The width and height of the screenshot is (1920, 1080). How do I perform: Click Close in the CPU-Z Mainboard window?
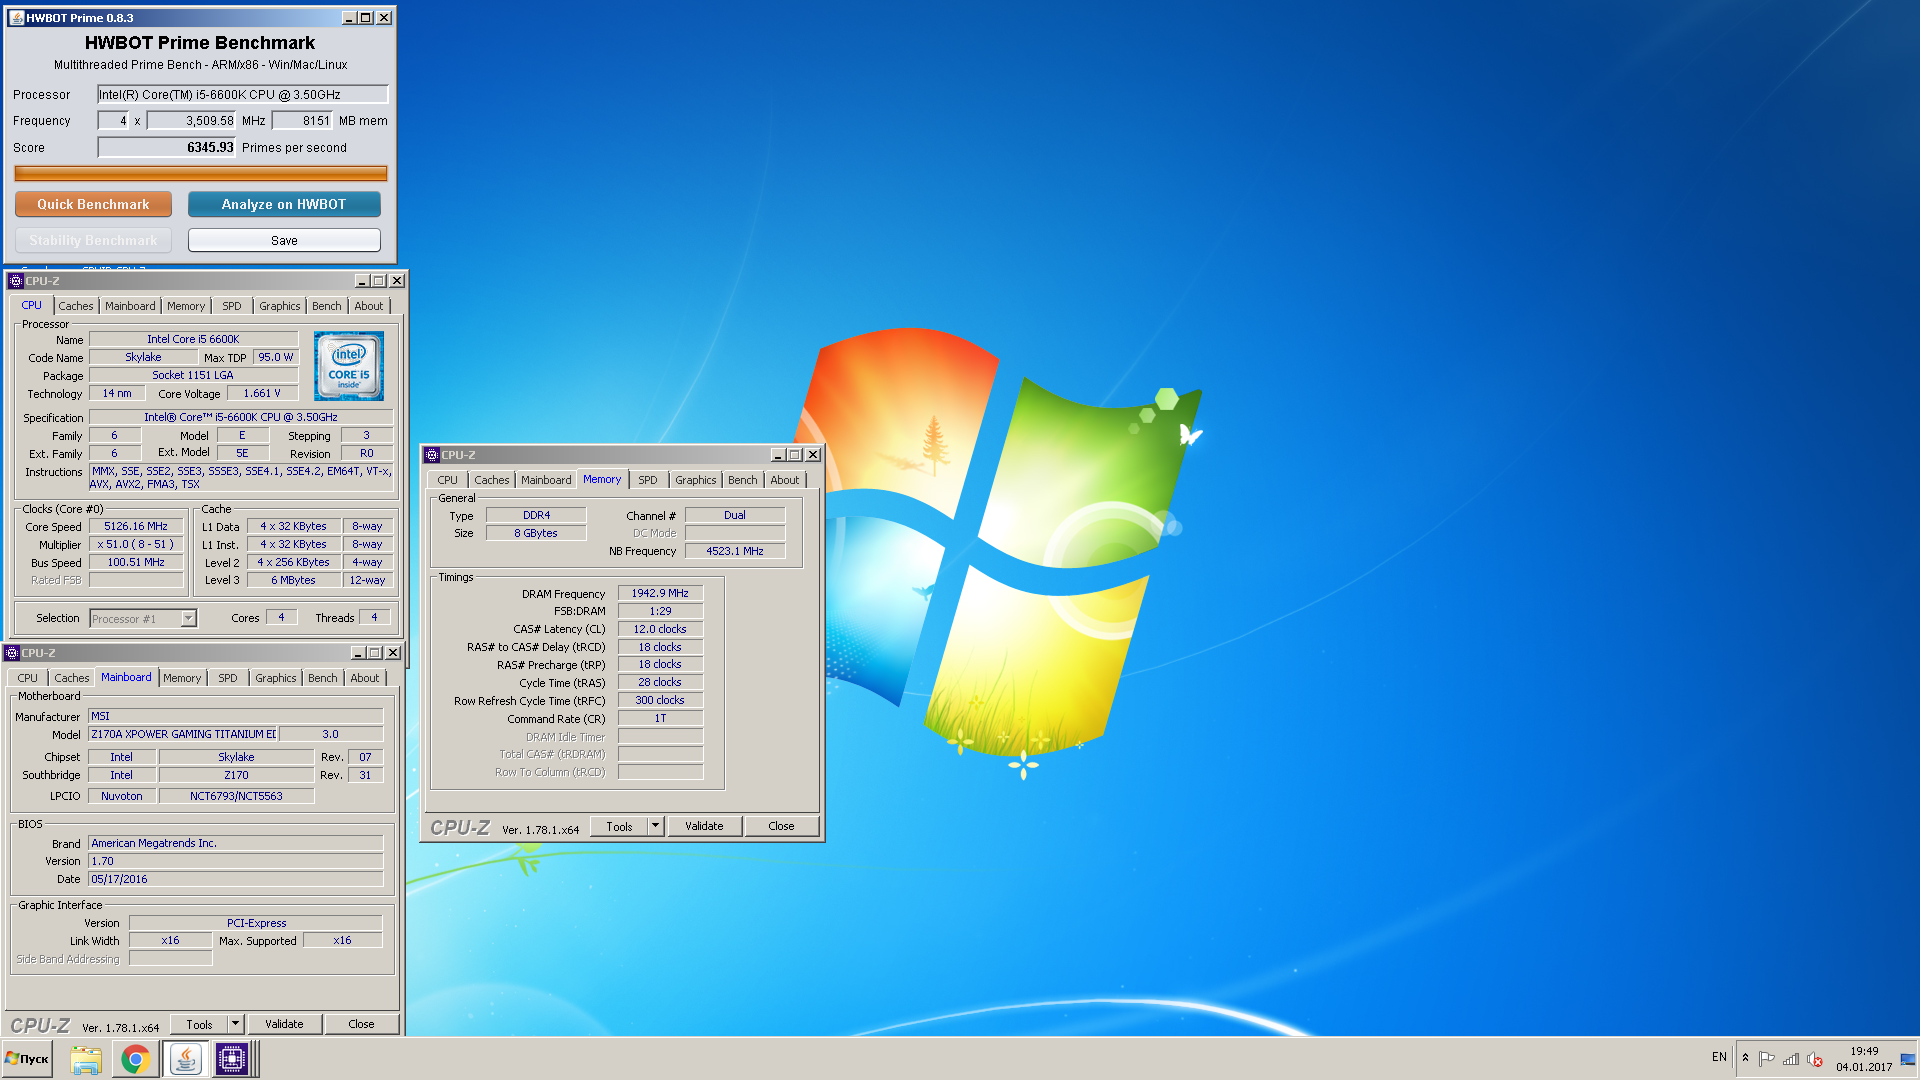click(361, 1024)
